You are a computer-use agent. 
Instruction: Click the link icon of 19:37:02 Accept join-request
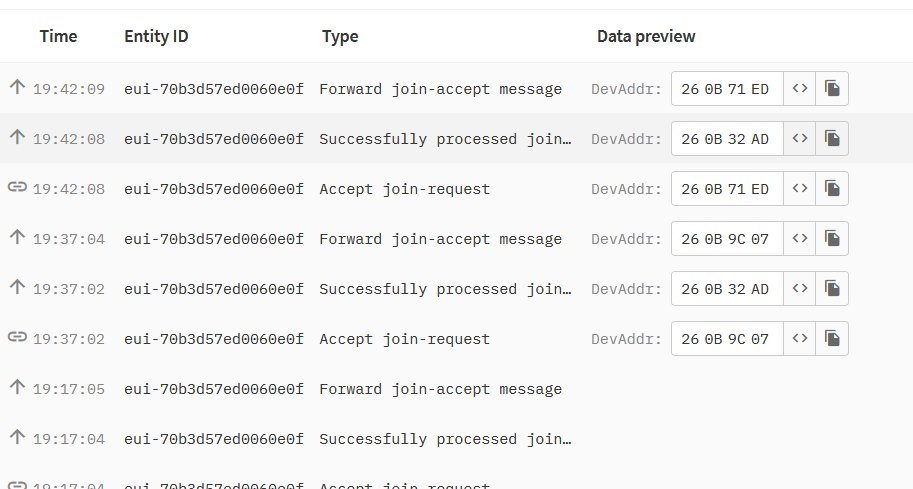17,337
